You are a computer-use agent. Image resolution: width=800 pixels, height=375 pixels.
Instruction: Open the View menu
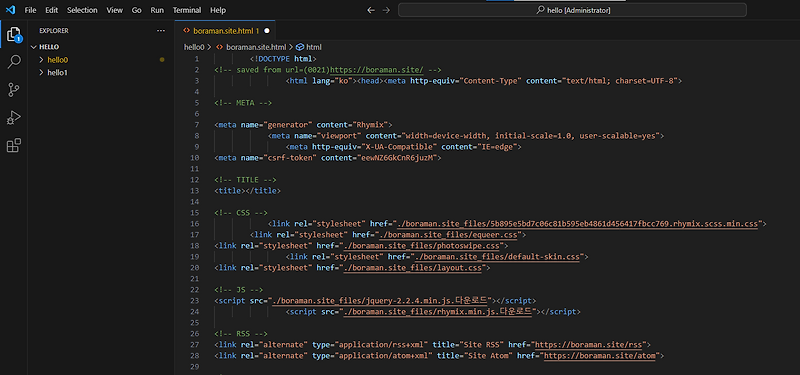tap(115, 10)
